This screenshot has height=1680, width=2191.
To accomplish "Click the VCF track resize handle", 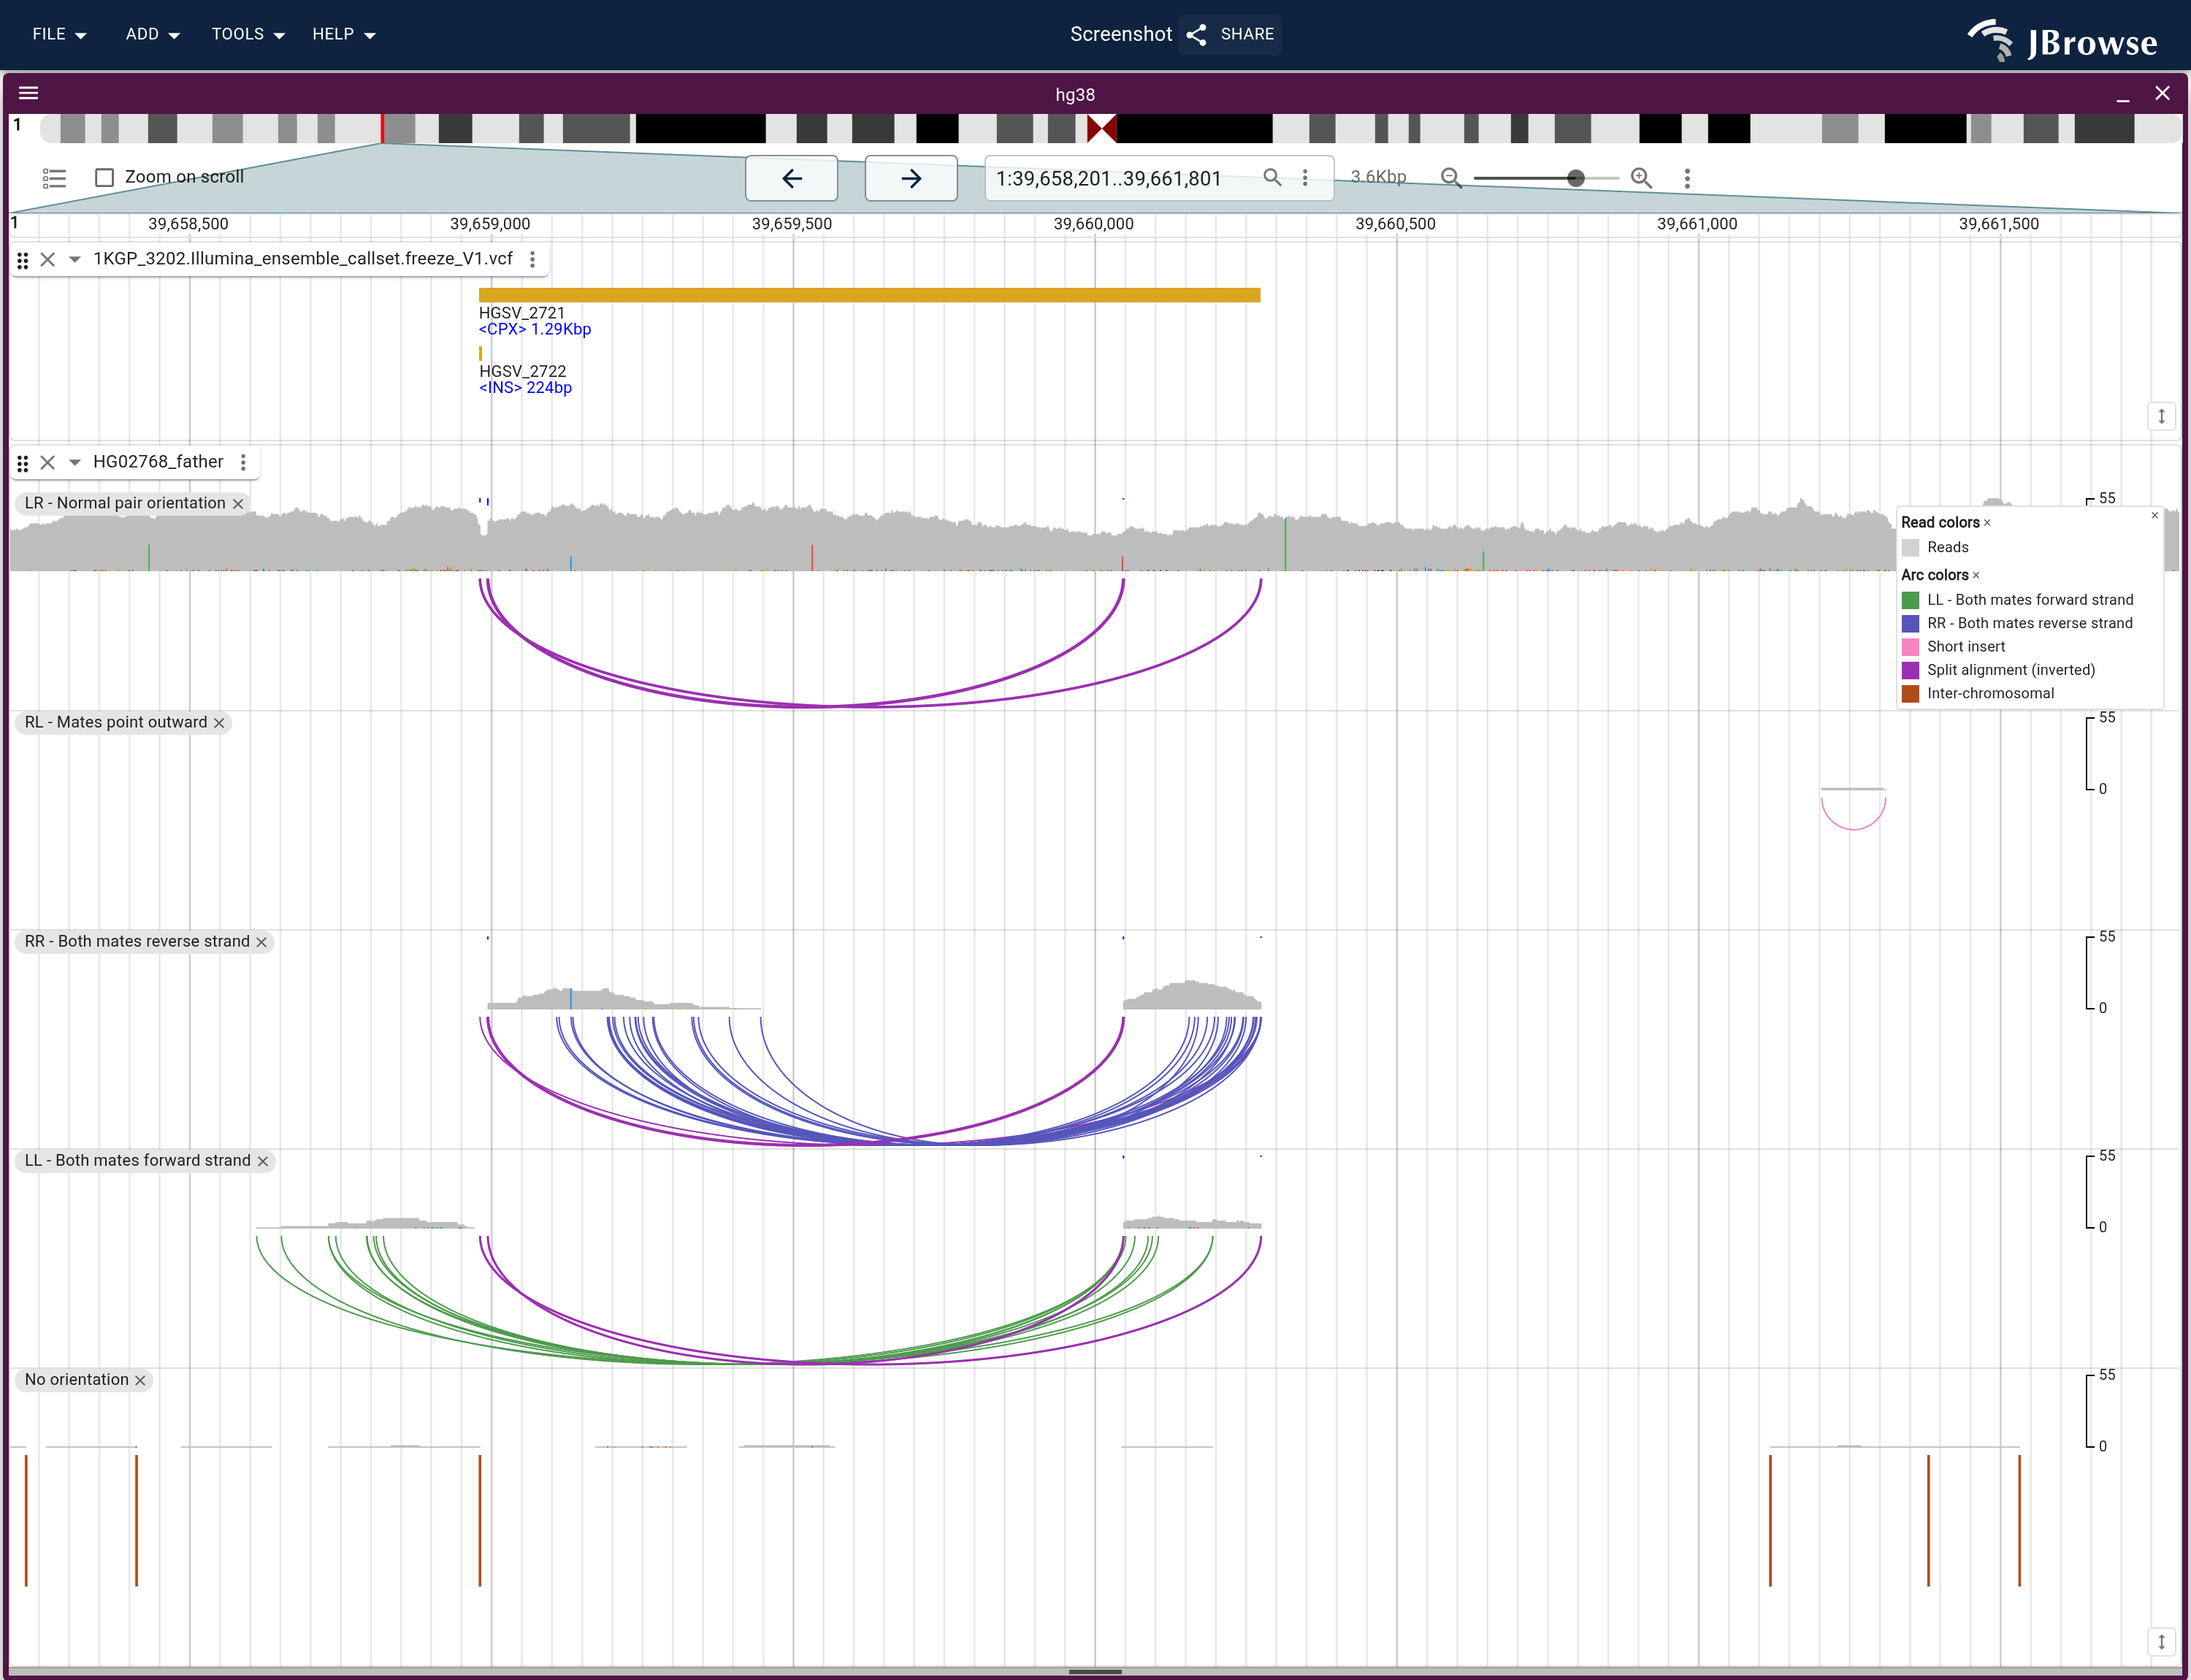I will click(x=2161, y=416).
